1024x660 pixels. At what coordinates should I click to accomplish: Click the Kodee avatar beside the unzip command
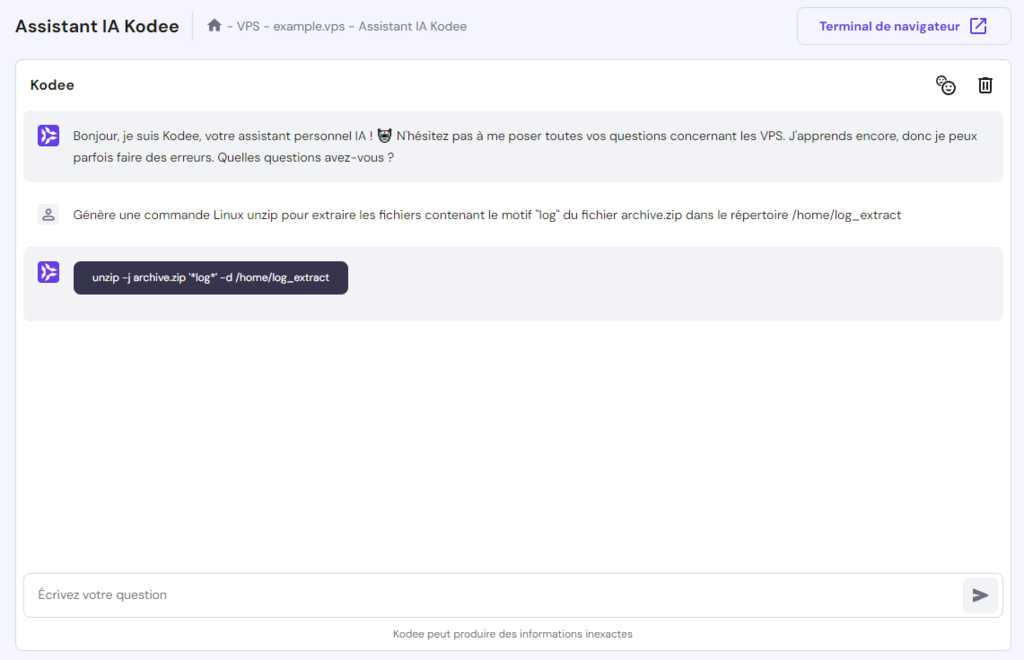pos(48,272)
